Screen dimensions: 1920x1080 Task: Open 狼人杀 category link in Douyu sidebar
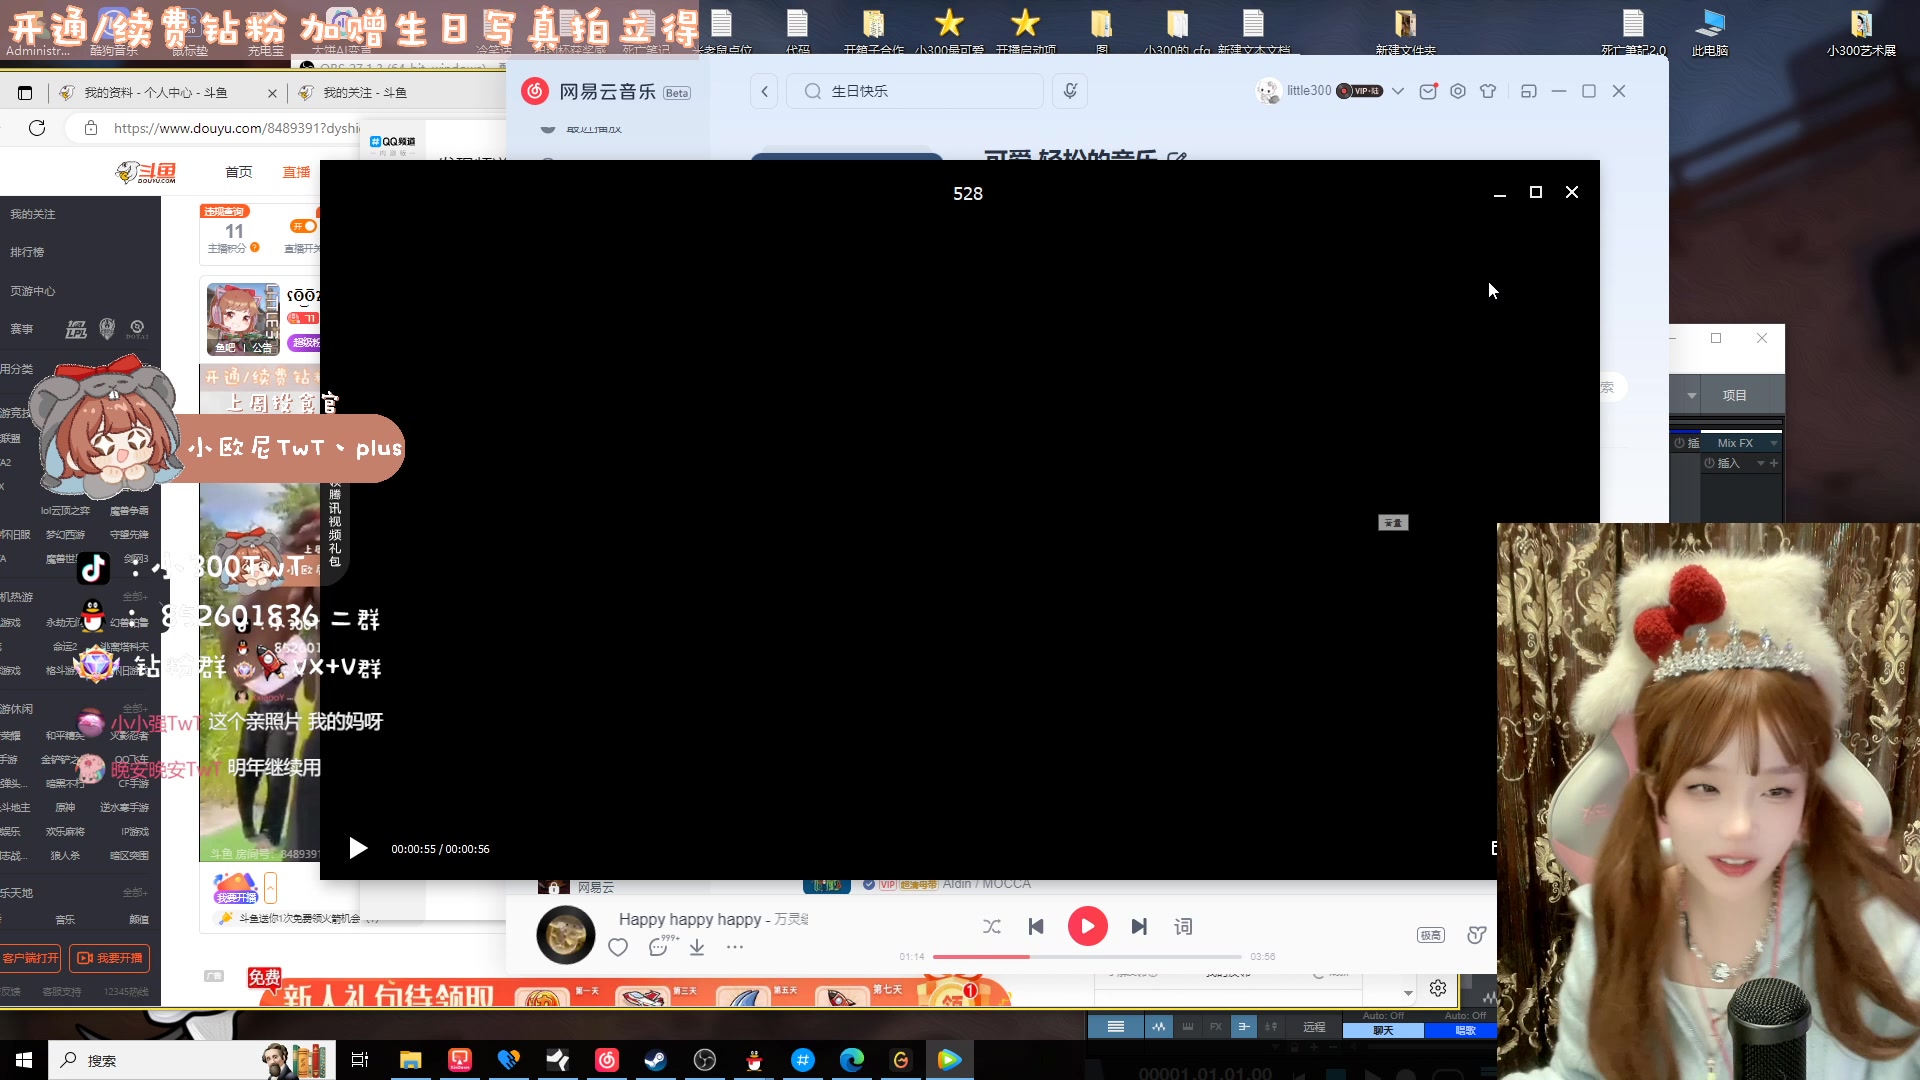click(65, 856)
